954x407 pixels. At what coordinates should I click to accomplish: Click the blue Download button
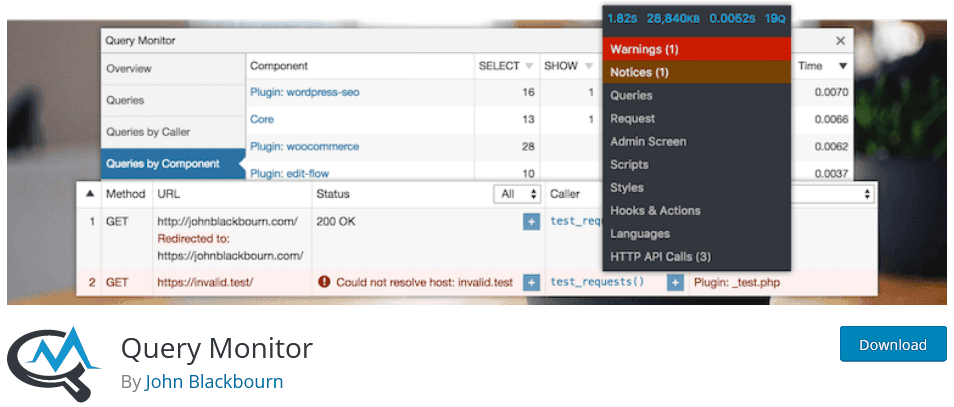pos(892,344)
